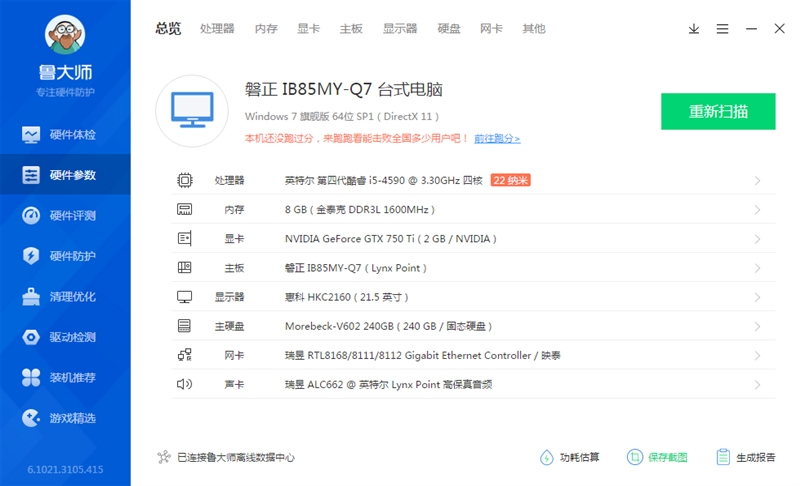Image resolution: width=800 pixels, height=486 pixels.
Task: Click the 鲁大师 avatar logo
Action: pyautogui.click(x=65, y=34)
